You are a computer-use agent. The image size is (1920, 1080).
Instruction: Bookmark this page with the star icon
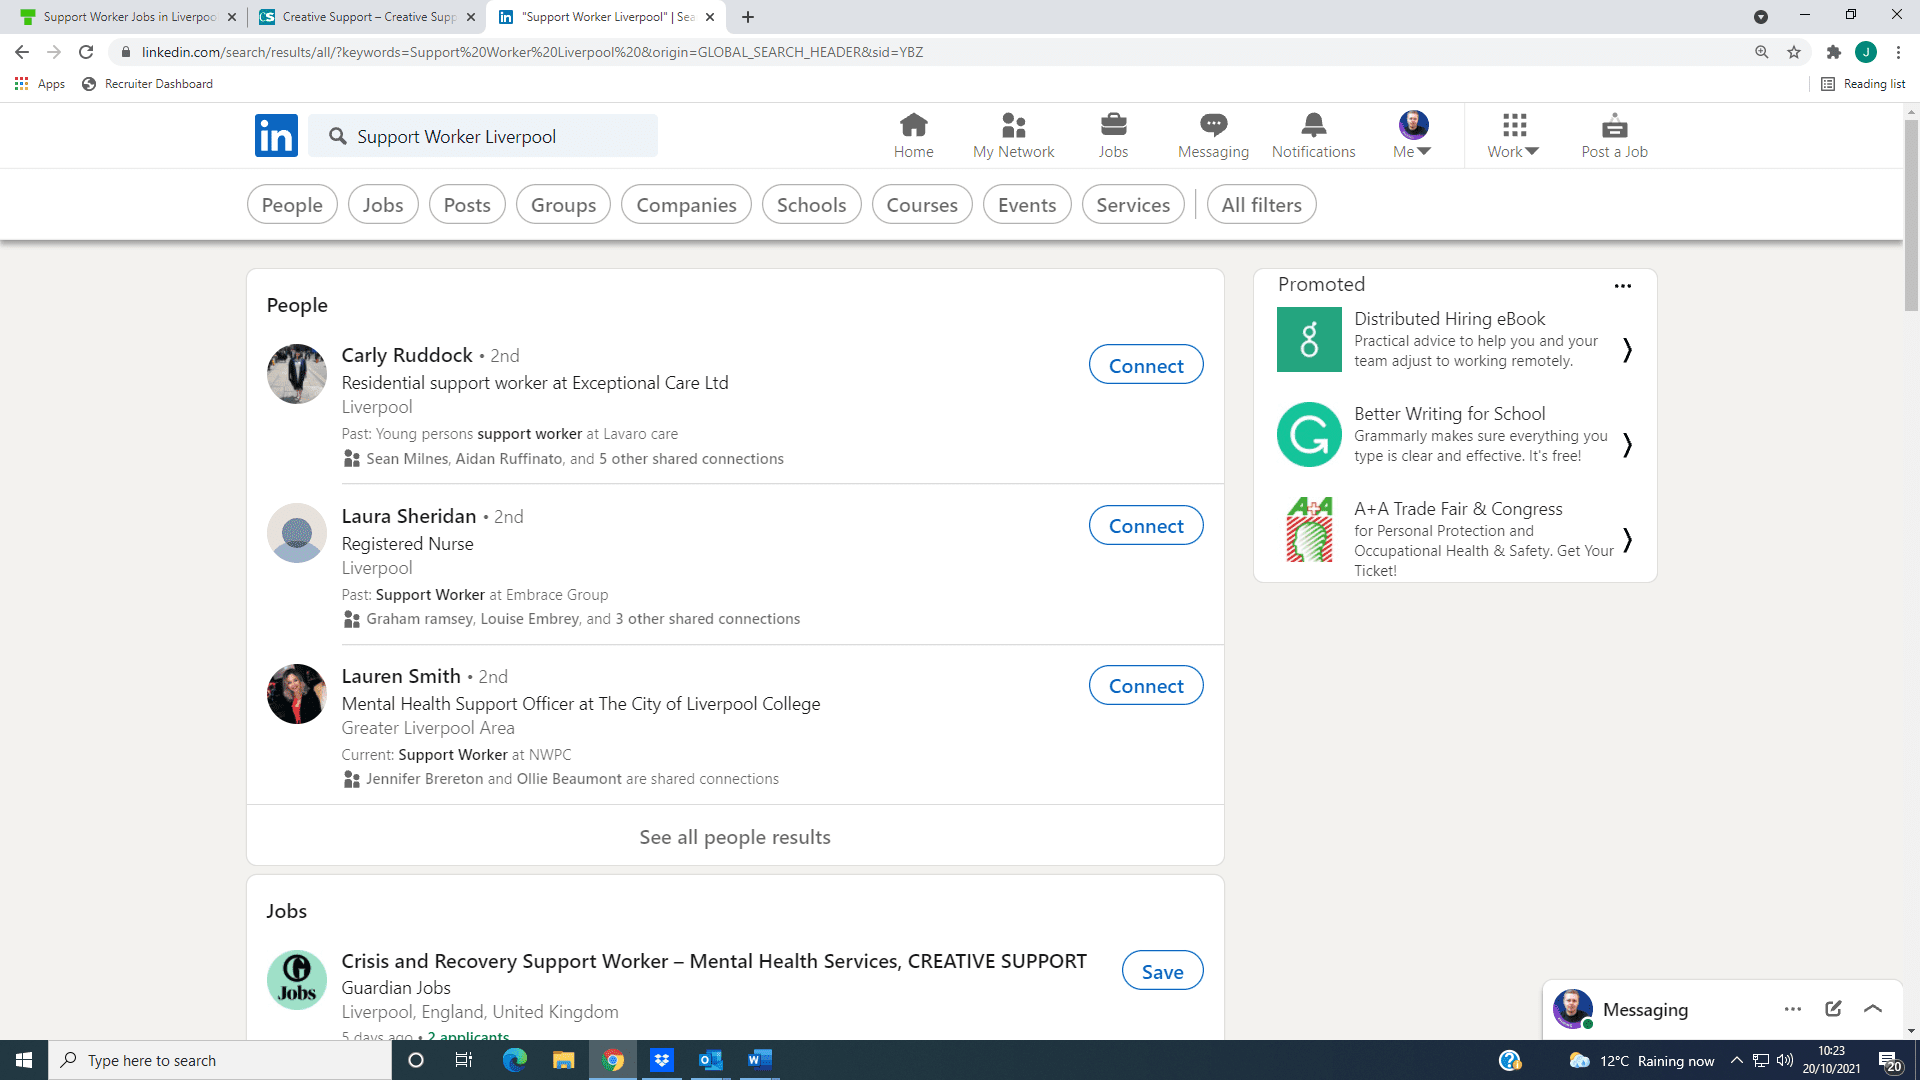pos(1794,52)
